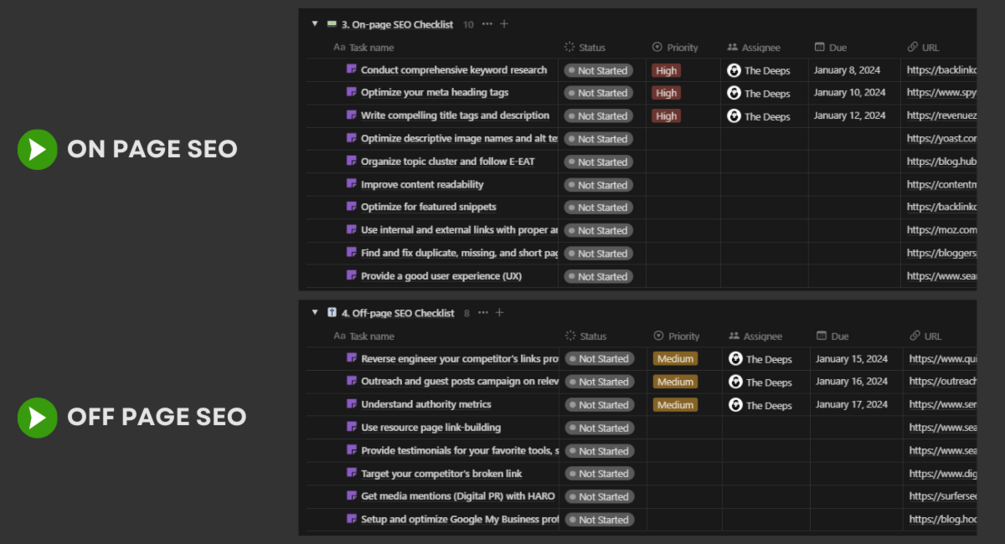Open more options for Off-page SEO Checklist

(x=484, y=313)
